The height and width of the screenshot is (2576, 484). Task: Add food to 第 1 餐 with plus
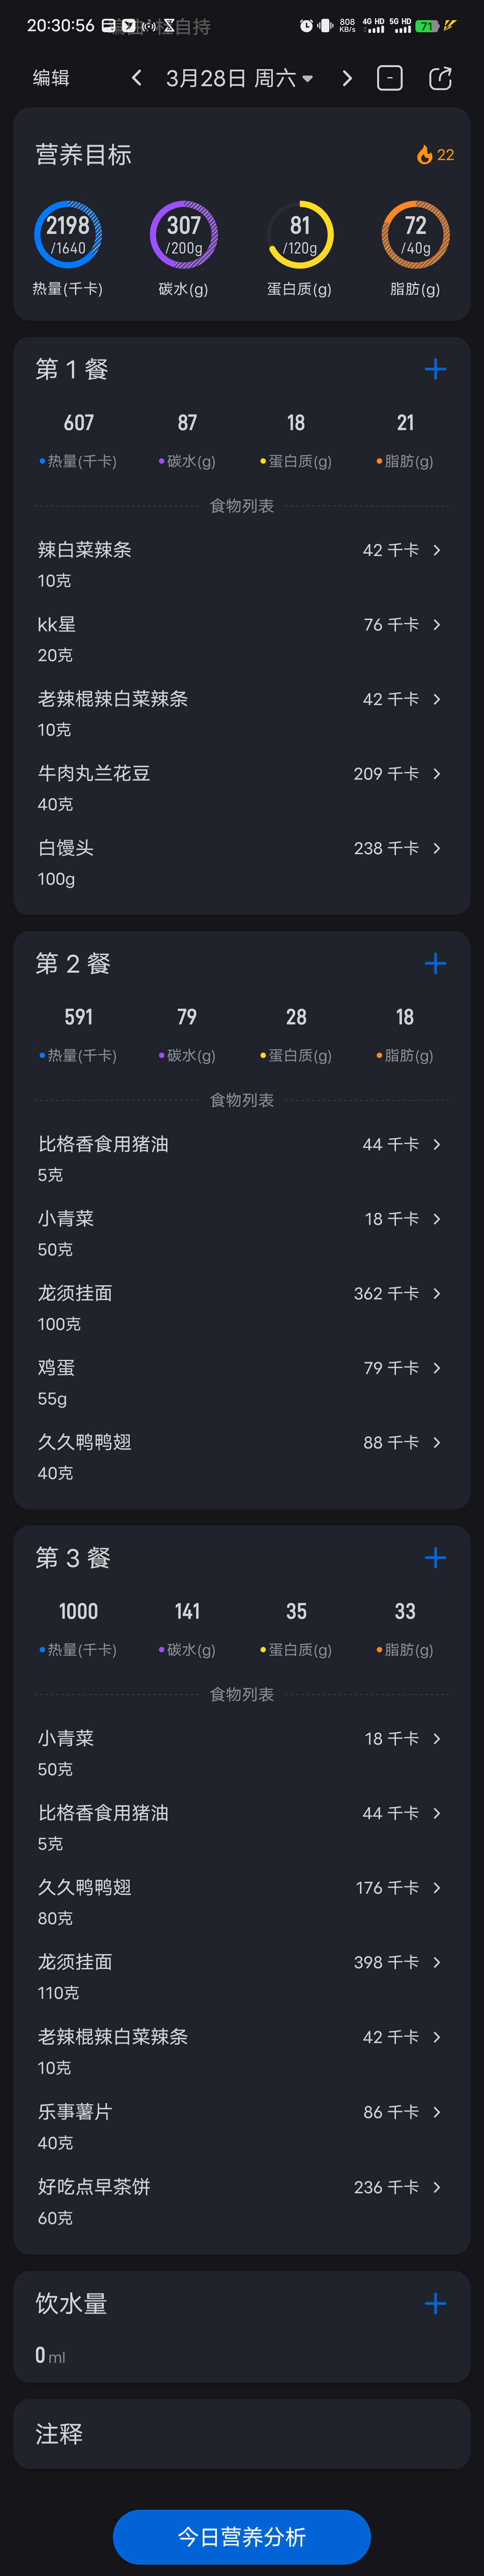(x=435, y=369)
